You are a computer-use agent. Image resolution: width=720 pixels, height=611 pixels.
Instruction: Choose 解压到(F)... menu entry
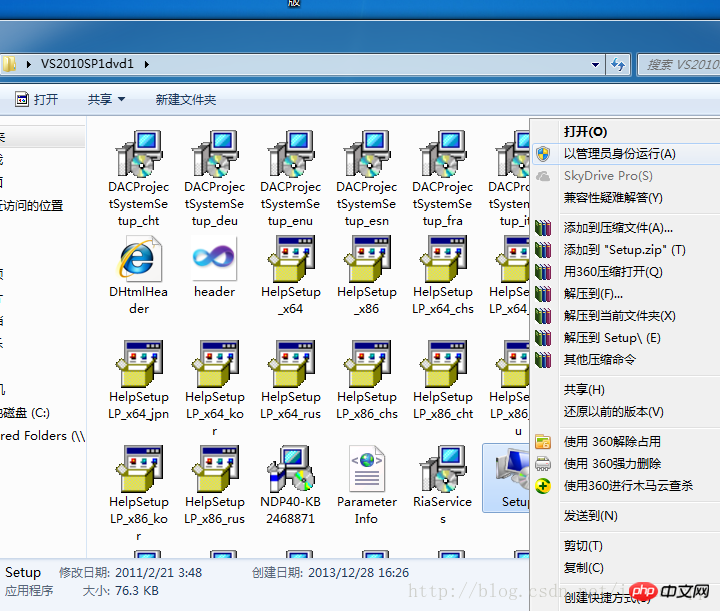[x=593, y=294]
